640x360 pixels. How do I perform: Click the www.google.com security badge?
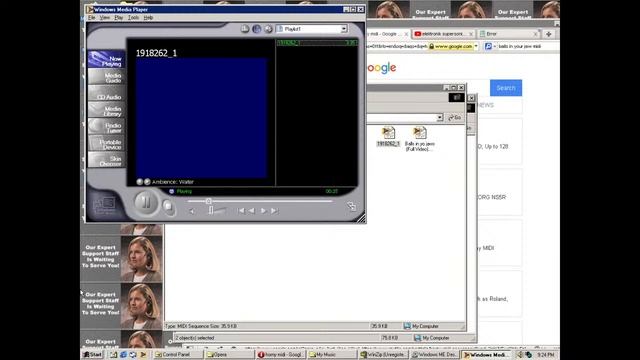(451, 47)
